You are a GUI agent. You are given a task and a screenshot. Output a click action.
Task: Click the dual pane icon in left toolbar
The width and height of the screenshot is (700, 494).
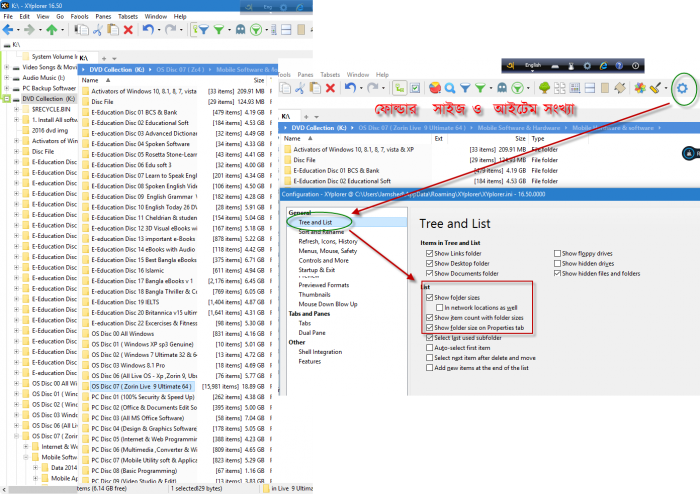point(286,30)
